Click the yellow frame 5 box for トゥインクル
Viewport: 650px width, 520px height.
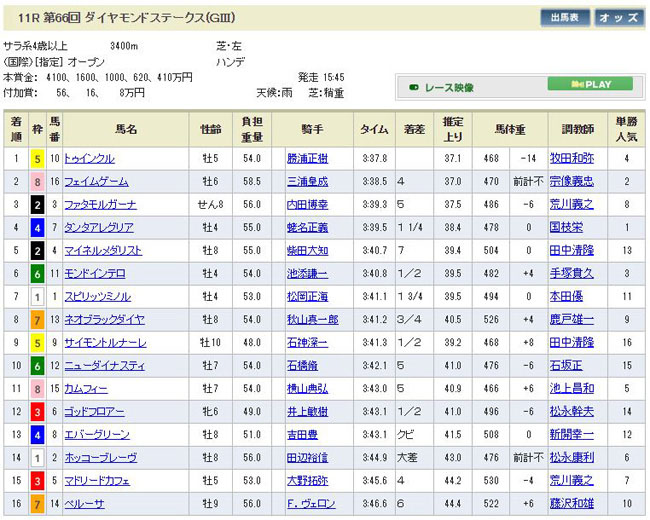coord(37,158)
